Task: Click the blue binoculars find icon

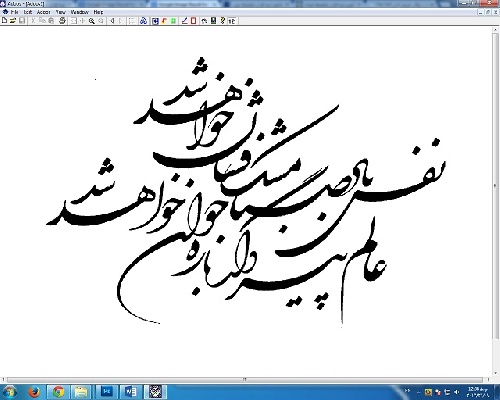Action: coord(143,21)
